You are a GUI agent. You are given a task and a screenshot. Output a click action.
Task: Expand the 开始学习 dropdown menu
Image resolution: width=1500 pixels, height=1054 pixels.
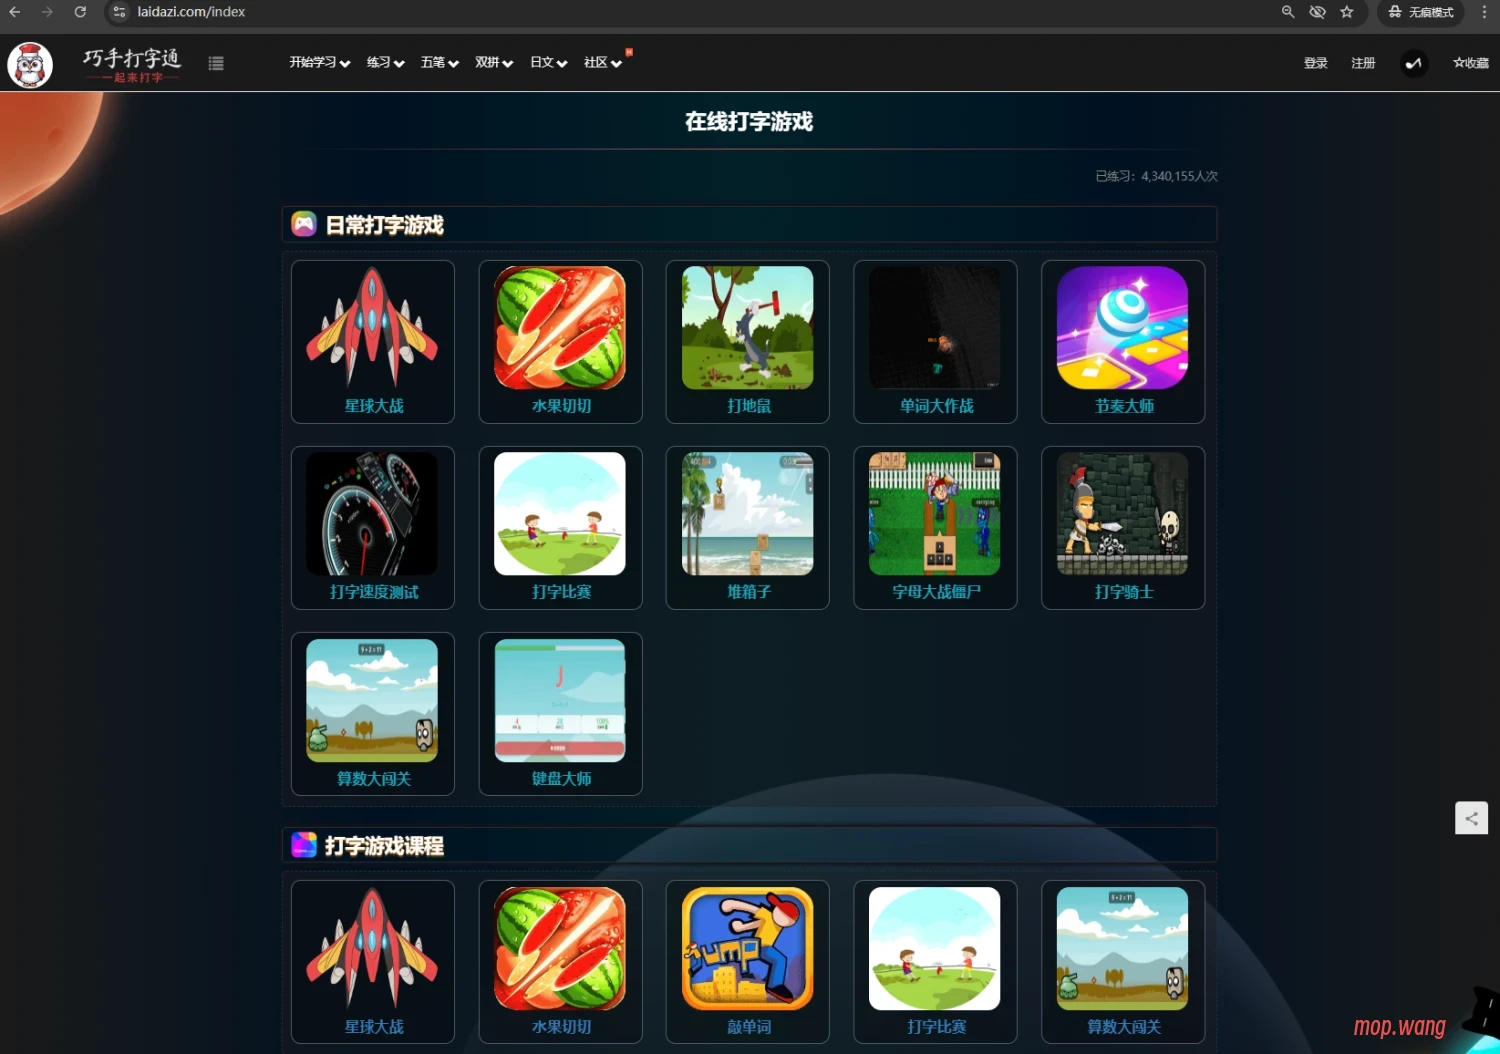coord(319,63)
